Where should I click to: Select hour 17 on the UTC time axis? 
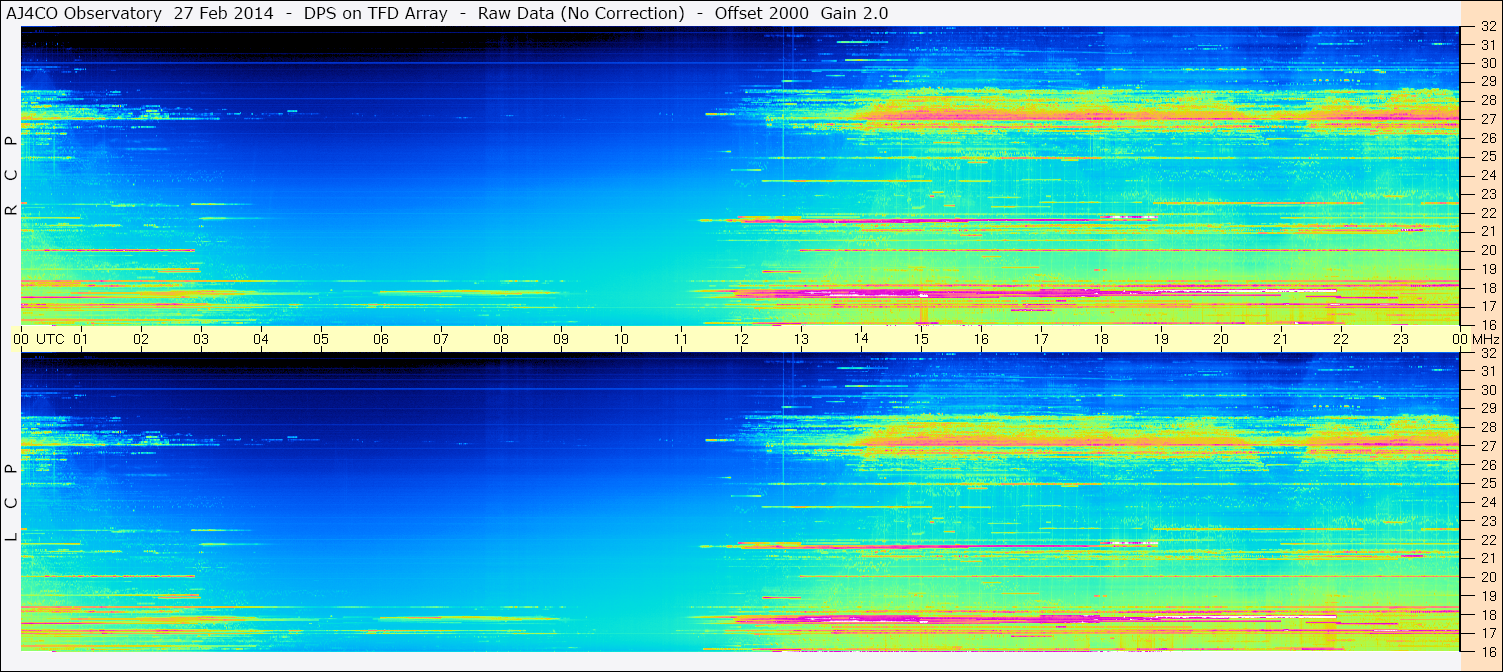(1041, 339)
